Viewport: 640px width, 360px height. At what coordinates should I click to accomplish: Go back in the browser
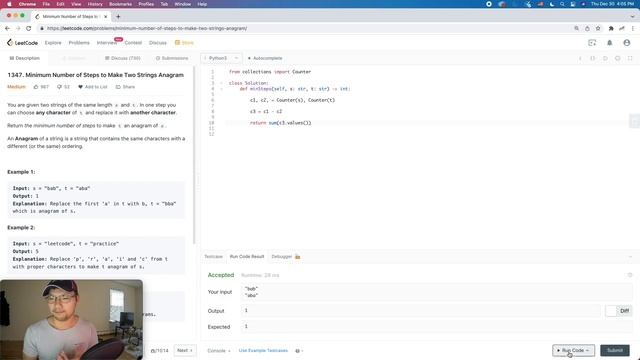click(7, 28)
